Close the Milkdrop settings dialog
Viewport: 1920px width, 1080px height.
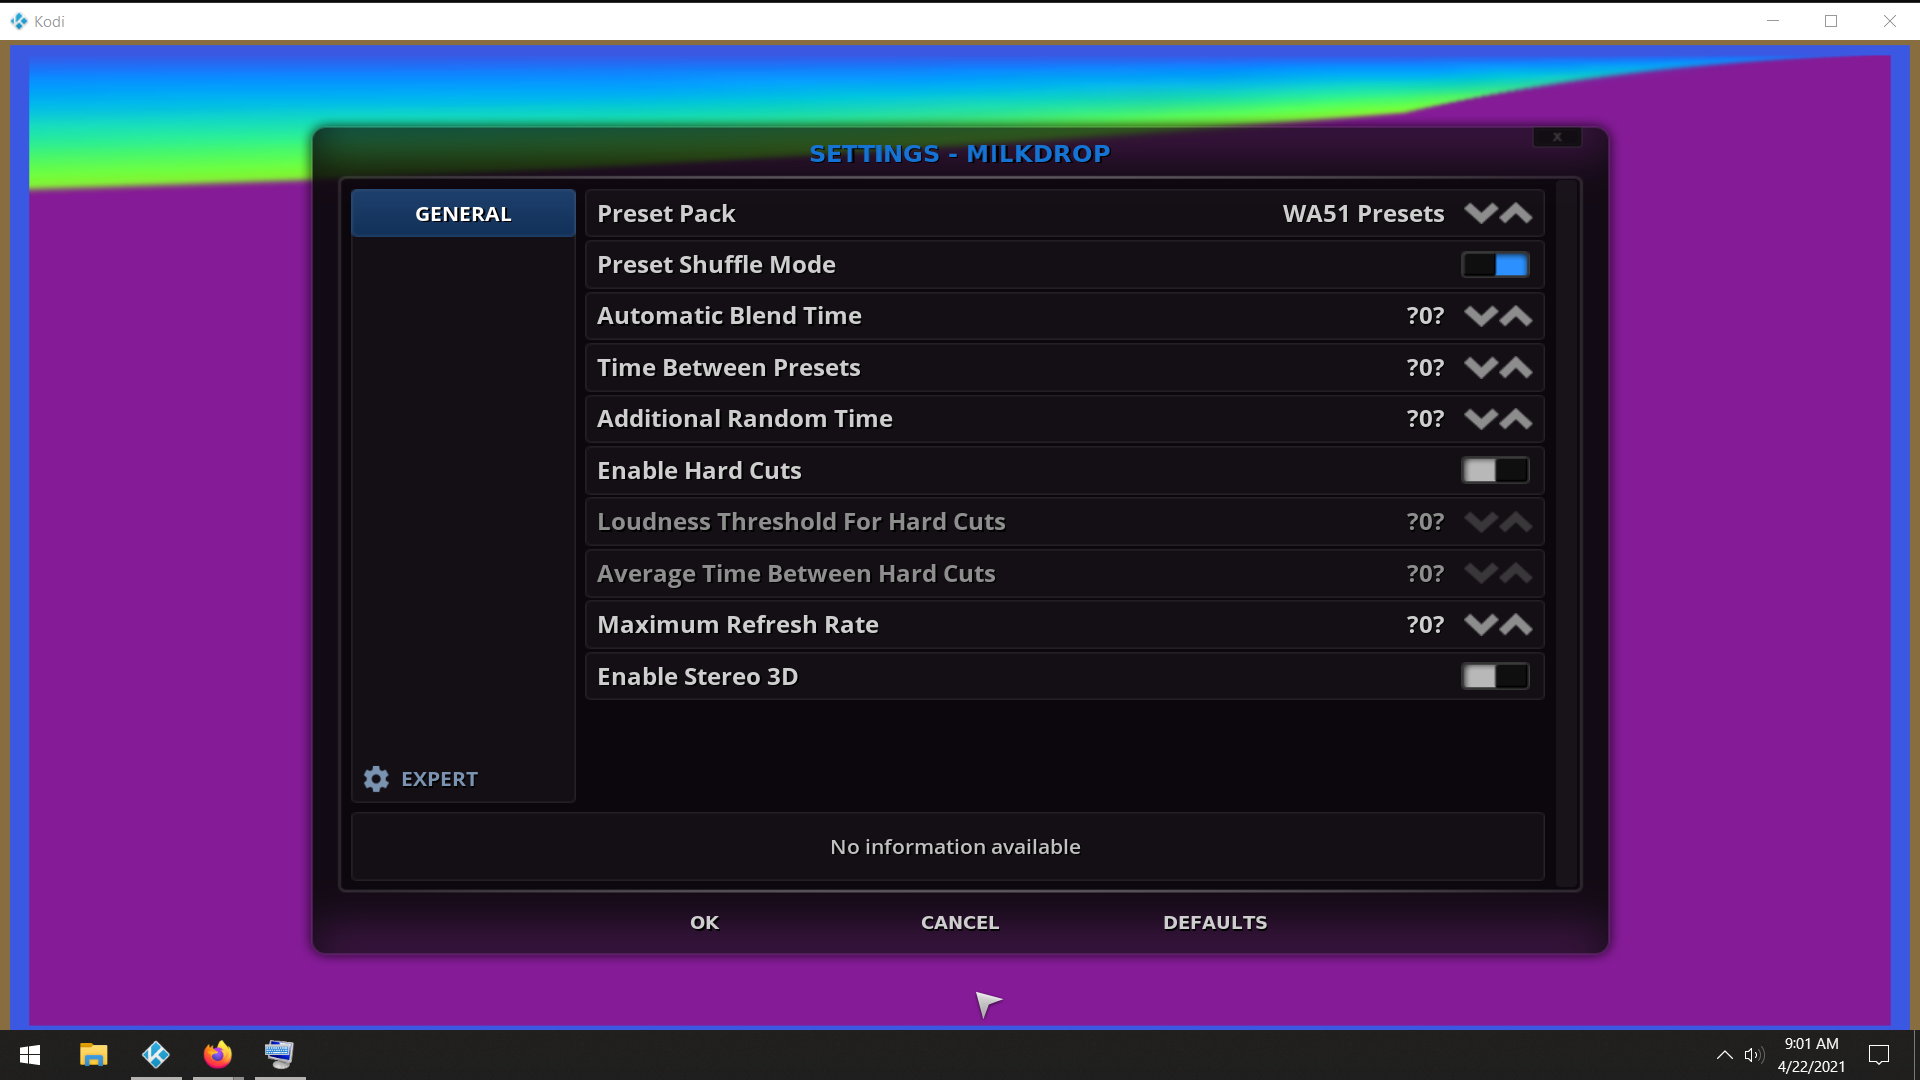coord(1557,137)
